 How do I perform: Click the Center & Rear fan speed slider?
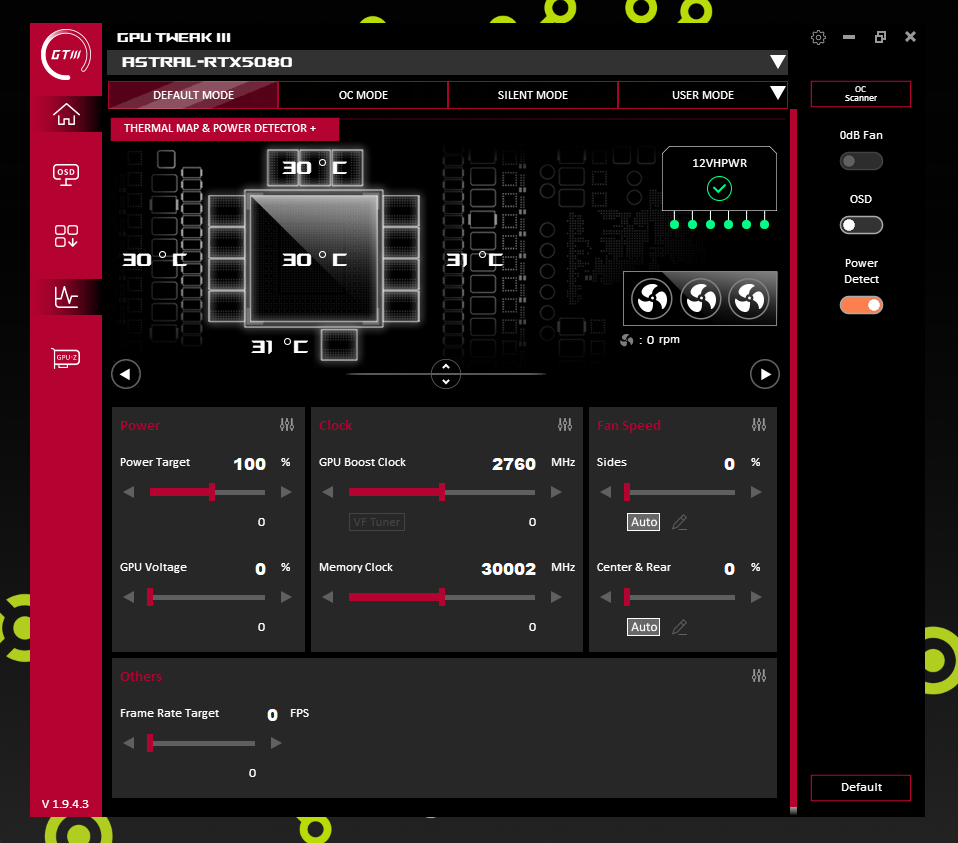pyautogui.click(x=680, y=597)
